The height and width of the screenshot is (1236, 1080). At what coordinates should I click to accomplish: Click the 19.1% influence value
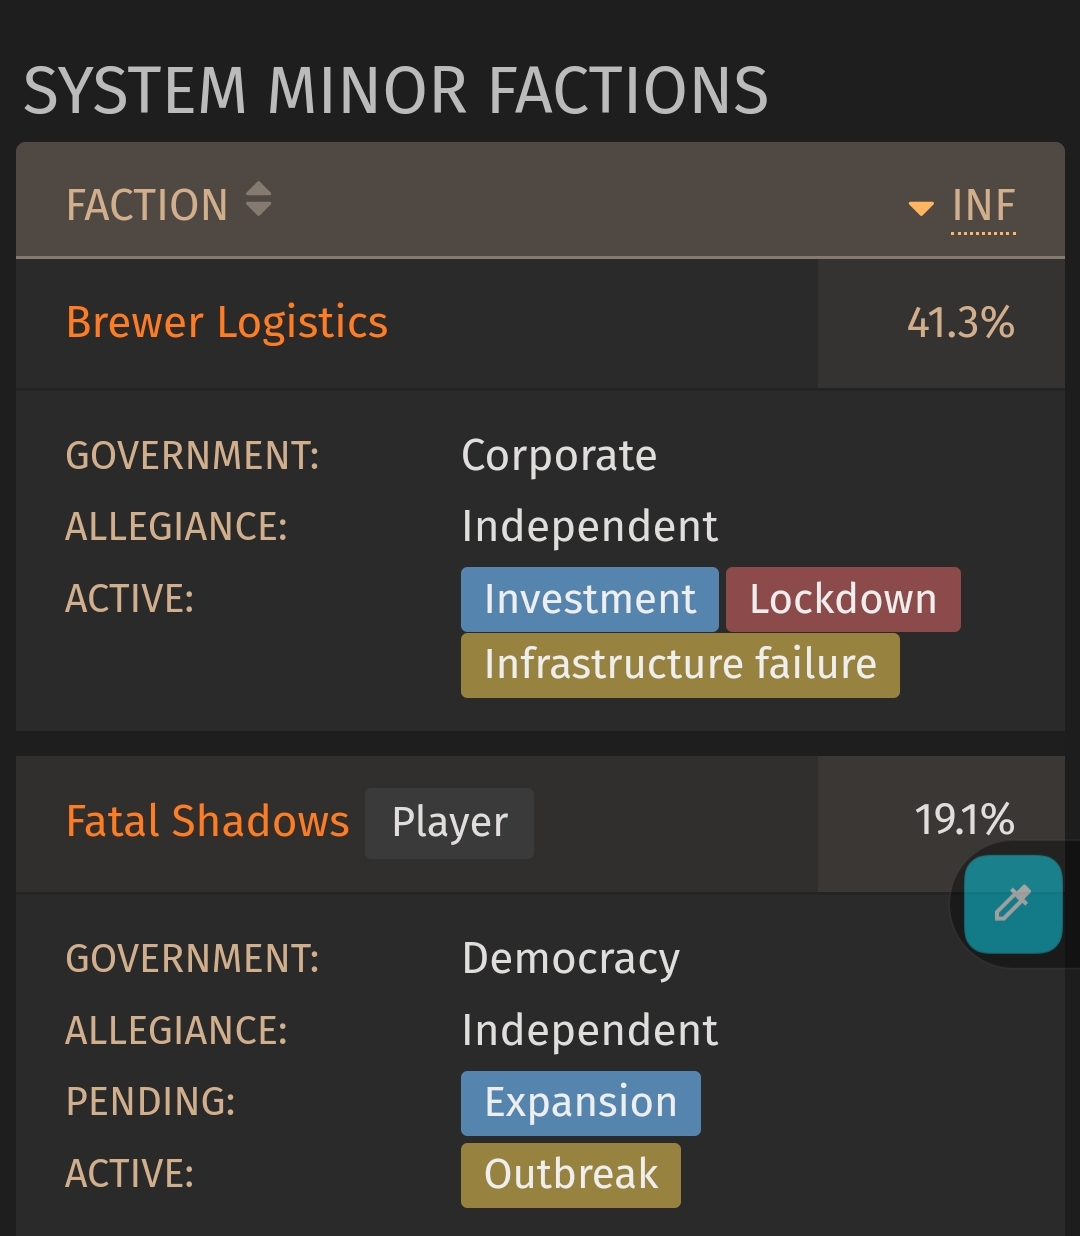pos(964,820)
